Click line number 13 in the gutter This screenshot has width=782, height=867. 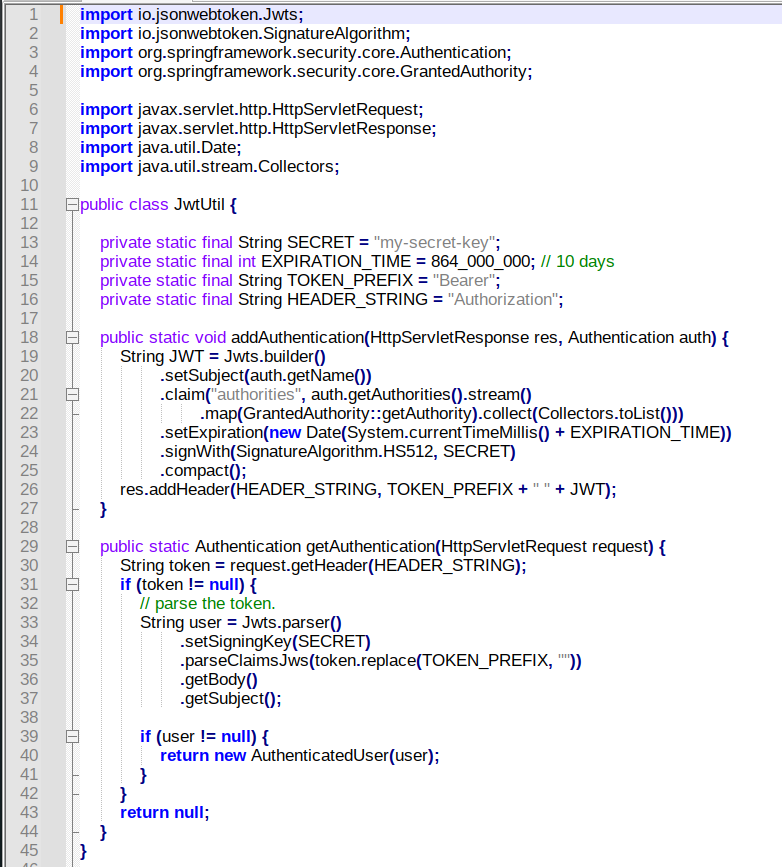tap(29, 242)
